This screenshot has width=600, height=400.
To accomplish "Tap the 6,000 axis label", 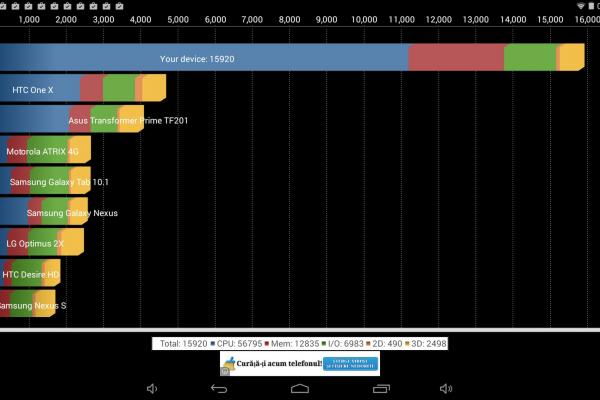I will [x=215, y=20].
